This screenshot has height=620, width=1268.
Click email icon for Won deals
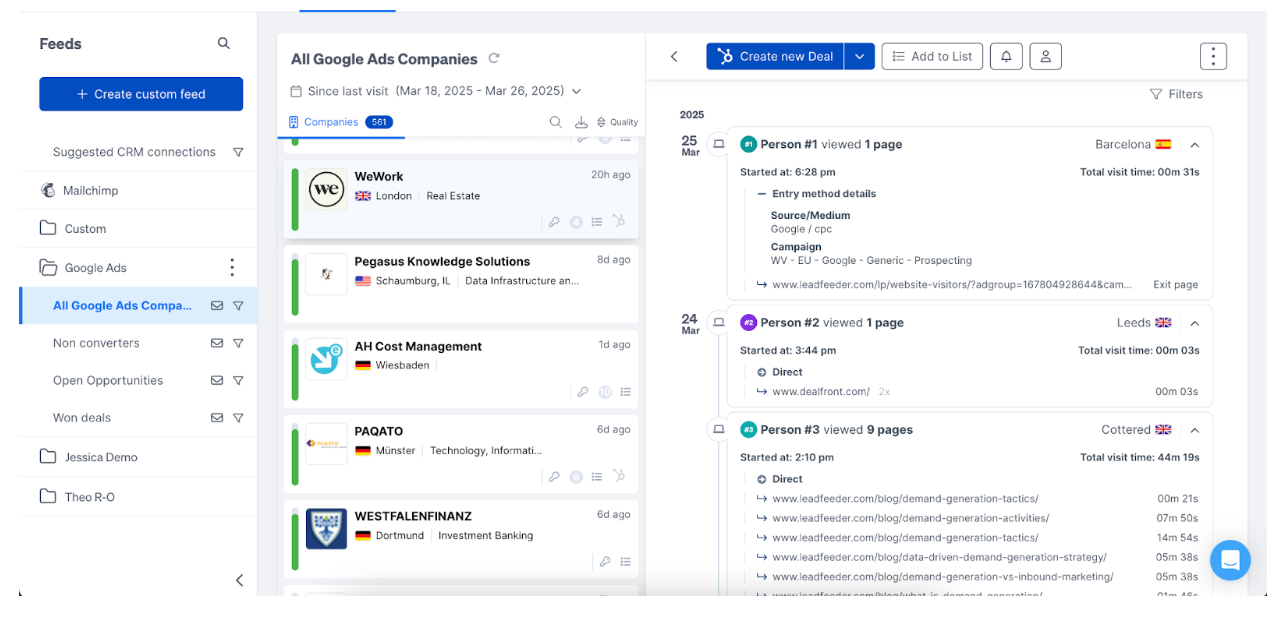[x=217, y=418]
